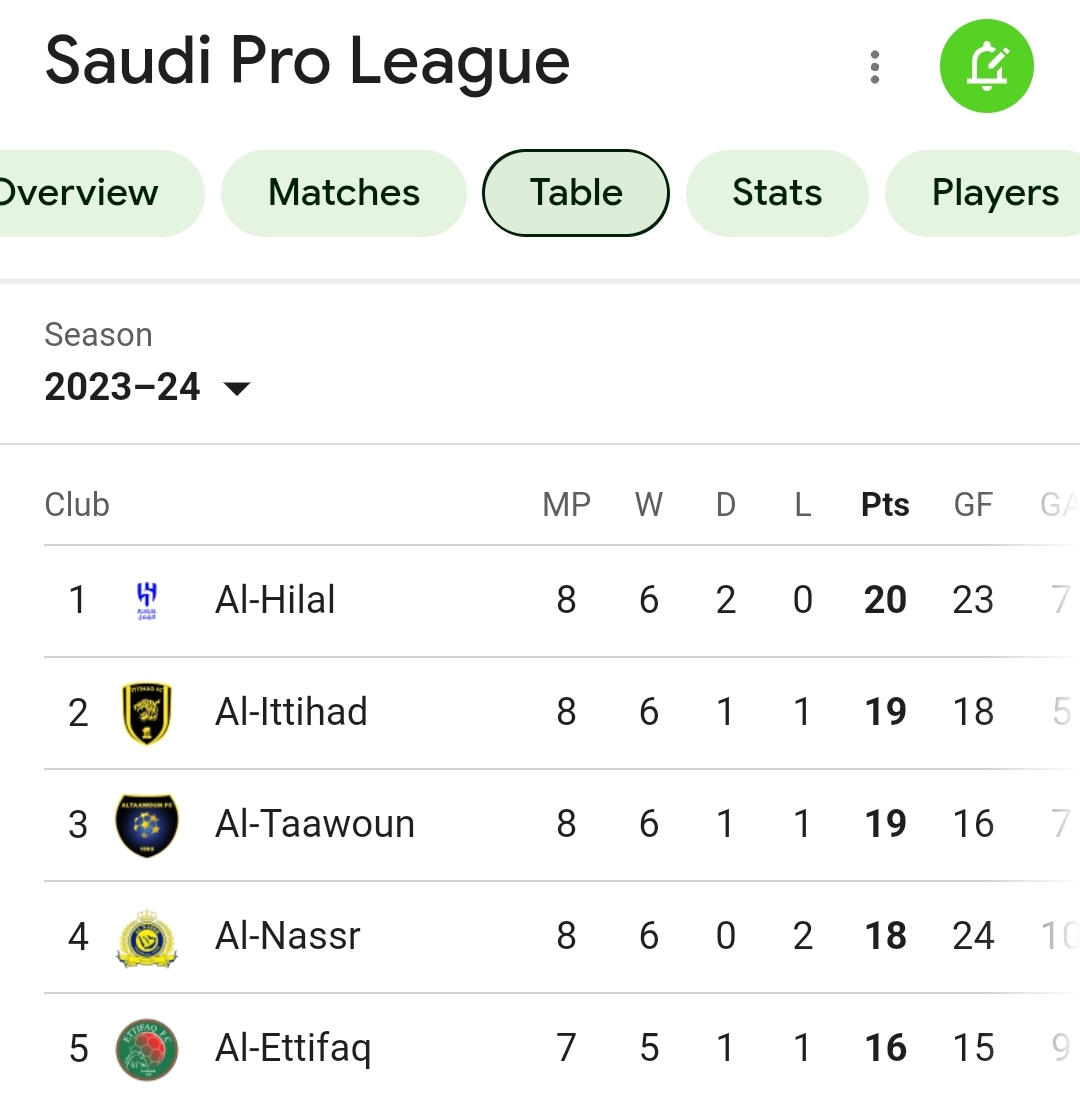Switch to the Stats tab

tap(777, 193)
